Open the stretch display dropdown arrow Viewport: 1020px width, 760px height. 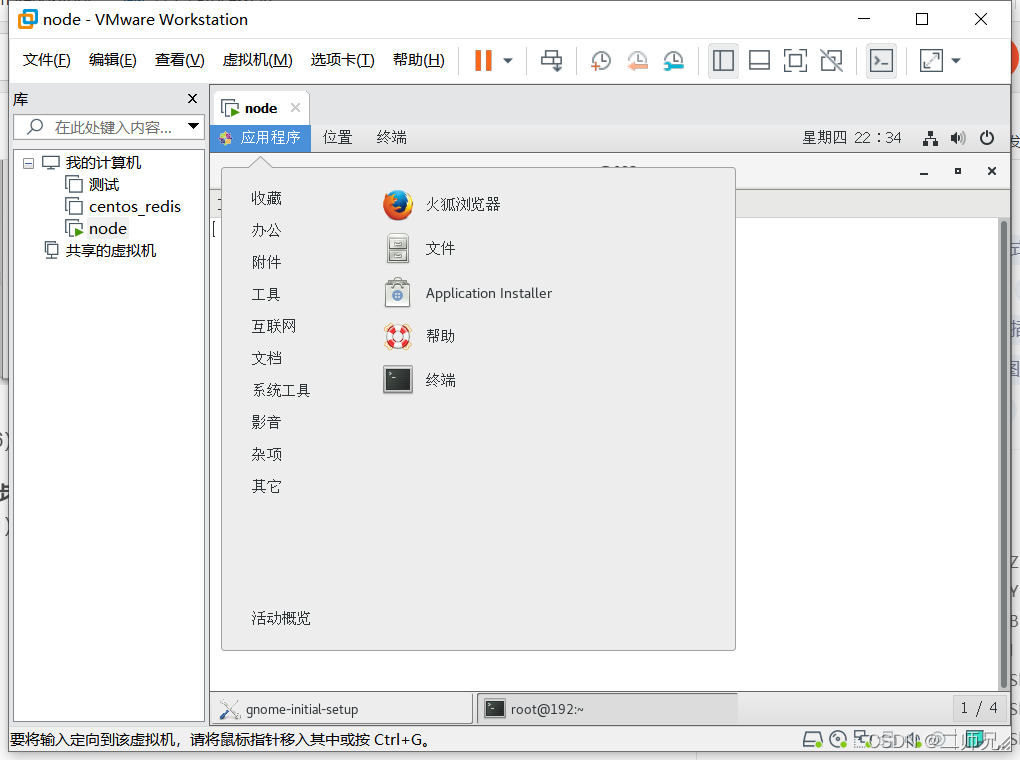click(956, 61)
